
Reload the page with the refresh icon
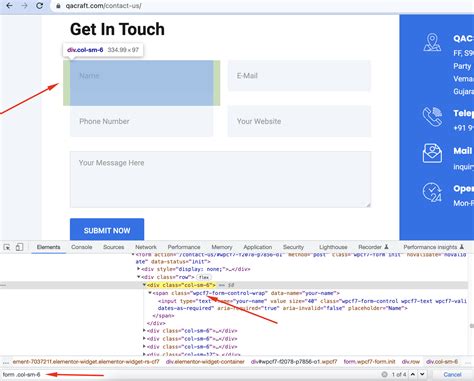point(40,6)
